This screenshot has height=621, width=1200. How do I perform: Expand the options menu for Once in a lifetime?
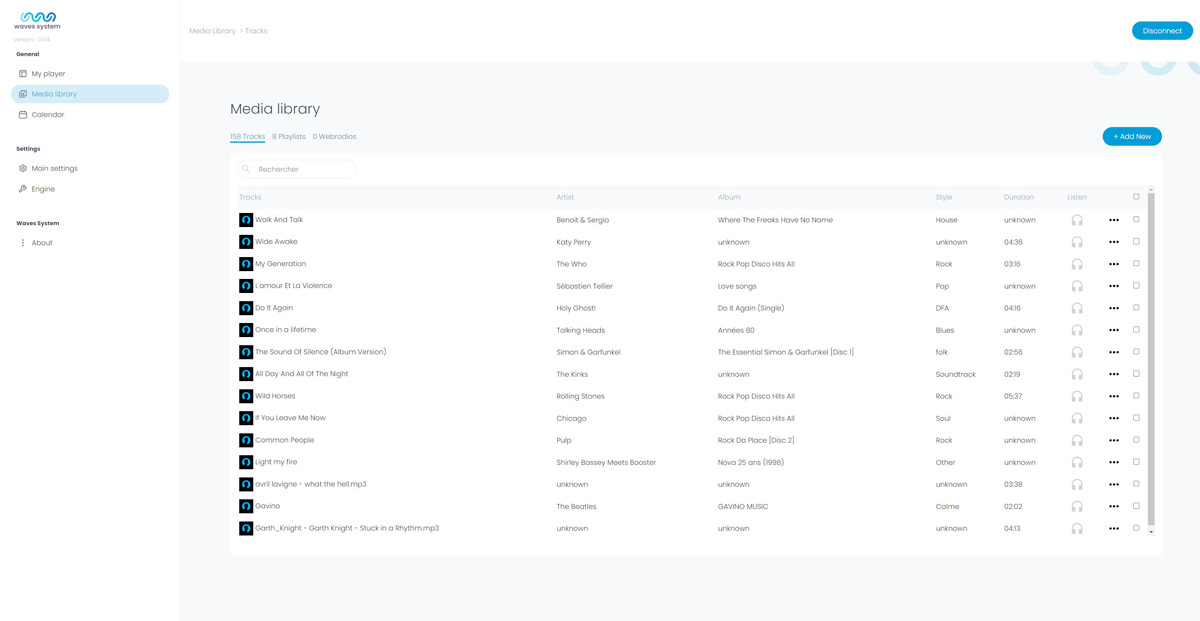tap(1114, 330)
